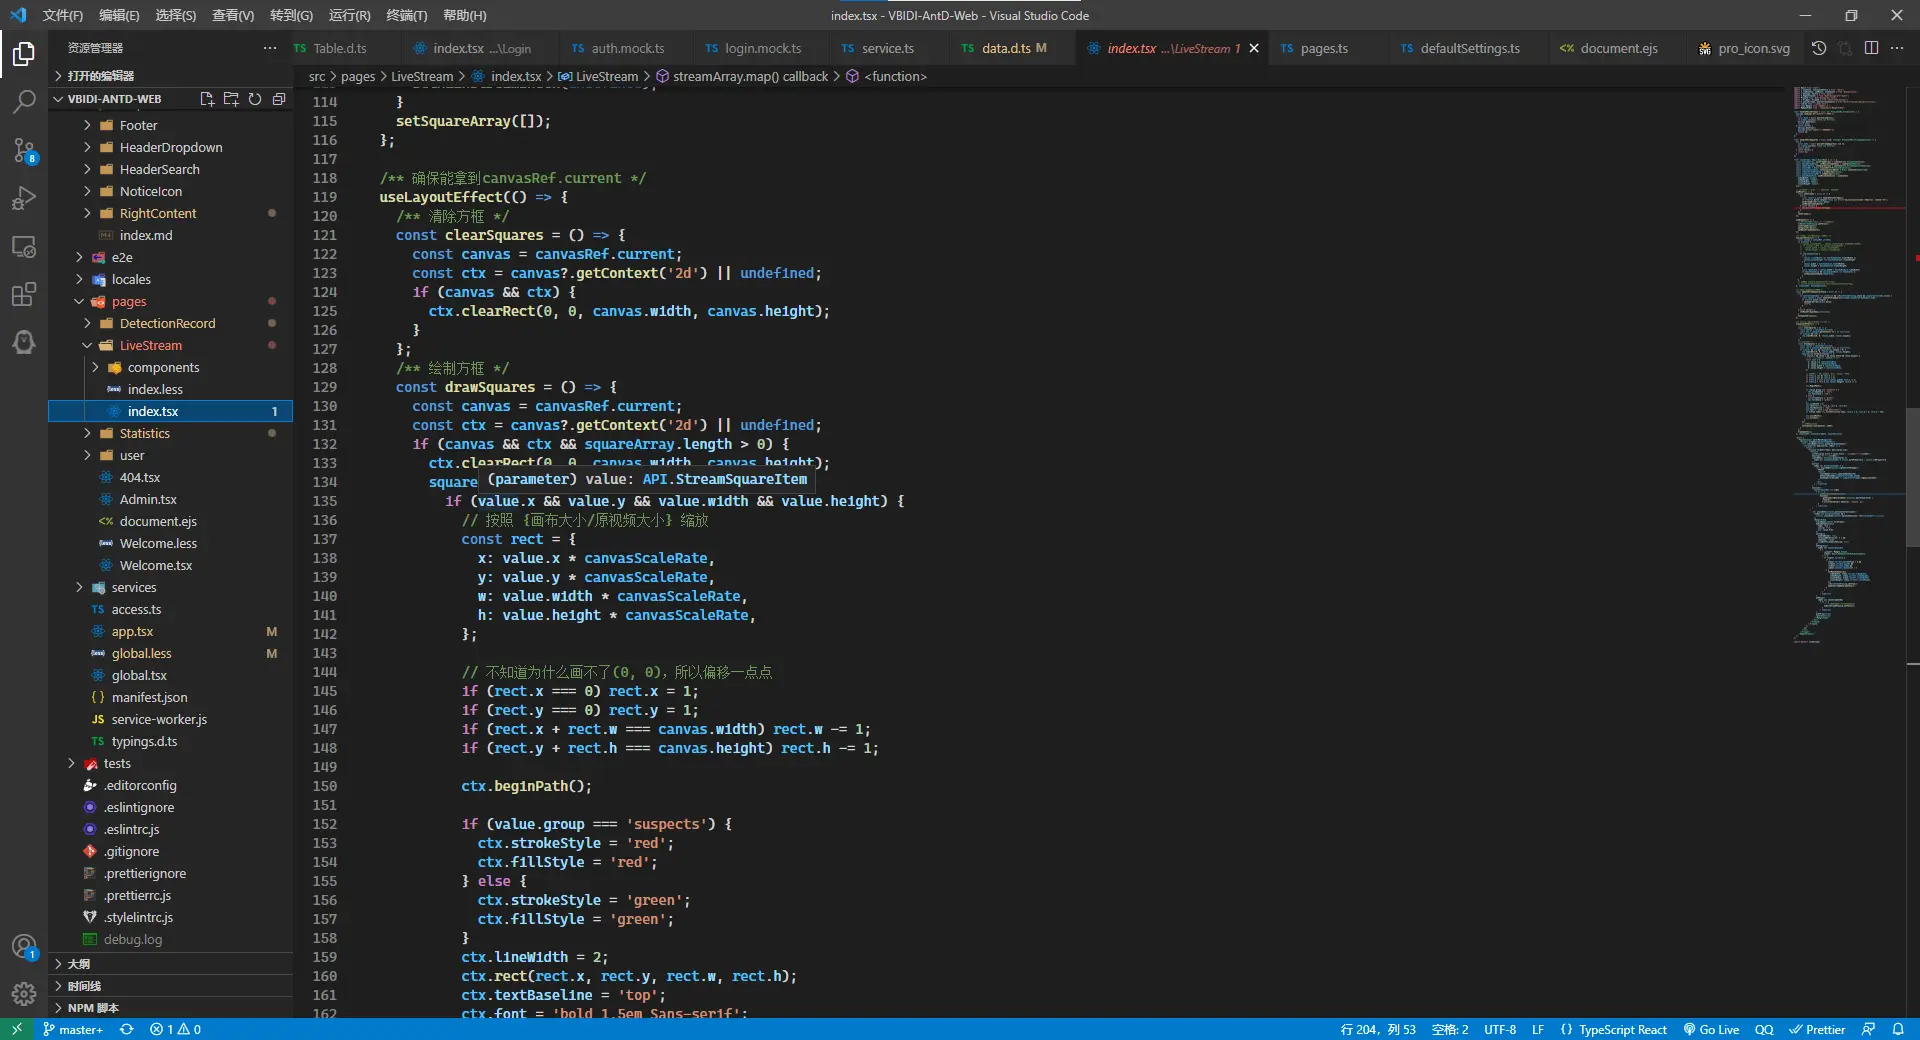The height and width of the screenshot is (1040, 1920).
Task: Click the streamArray.map() callback breadcrumb
Action: (x=742, y=76)
